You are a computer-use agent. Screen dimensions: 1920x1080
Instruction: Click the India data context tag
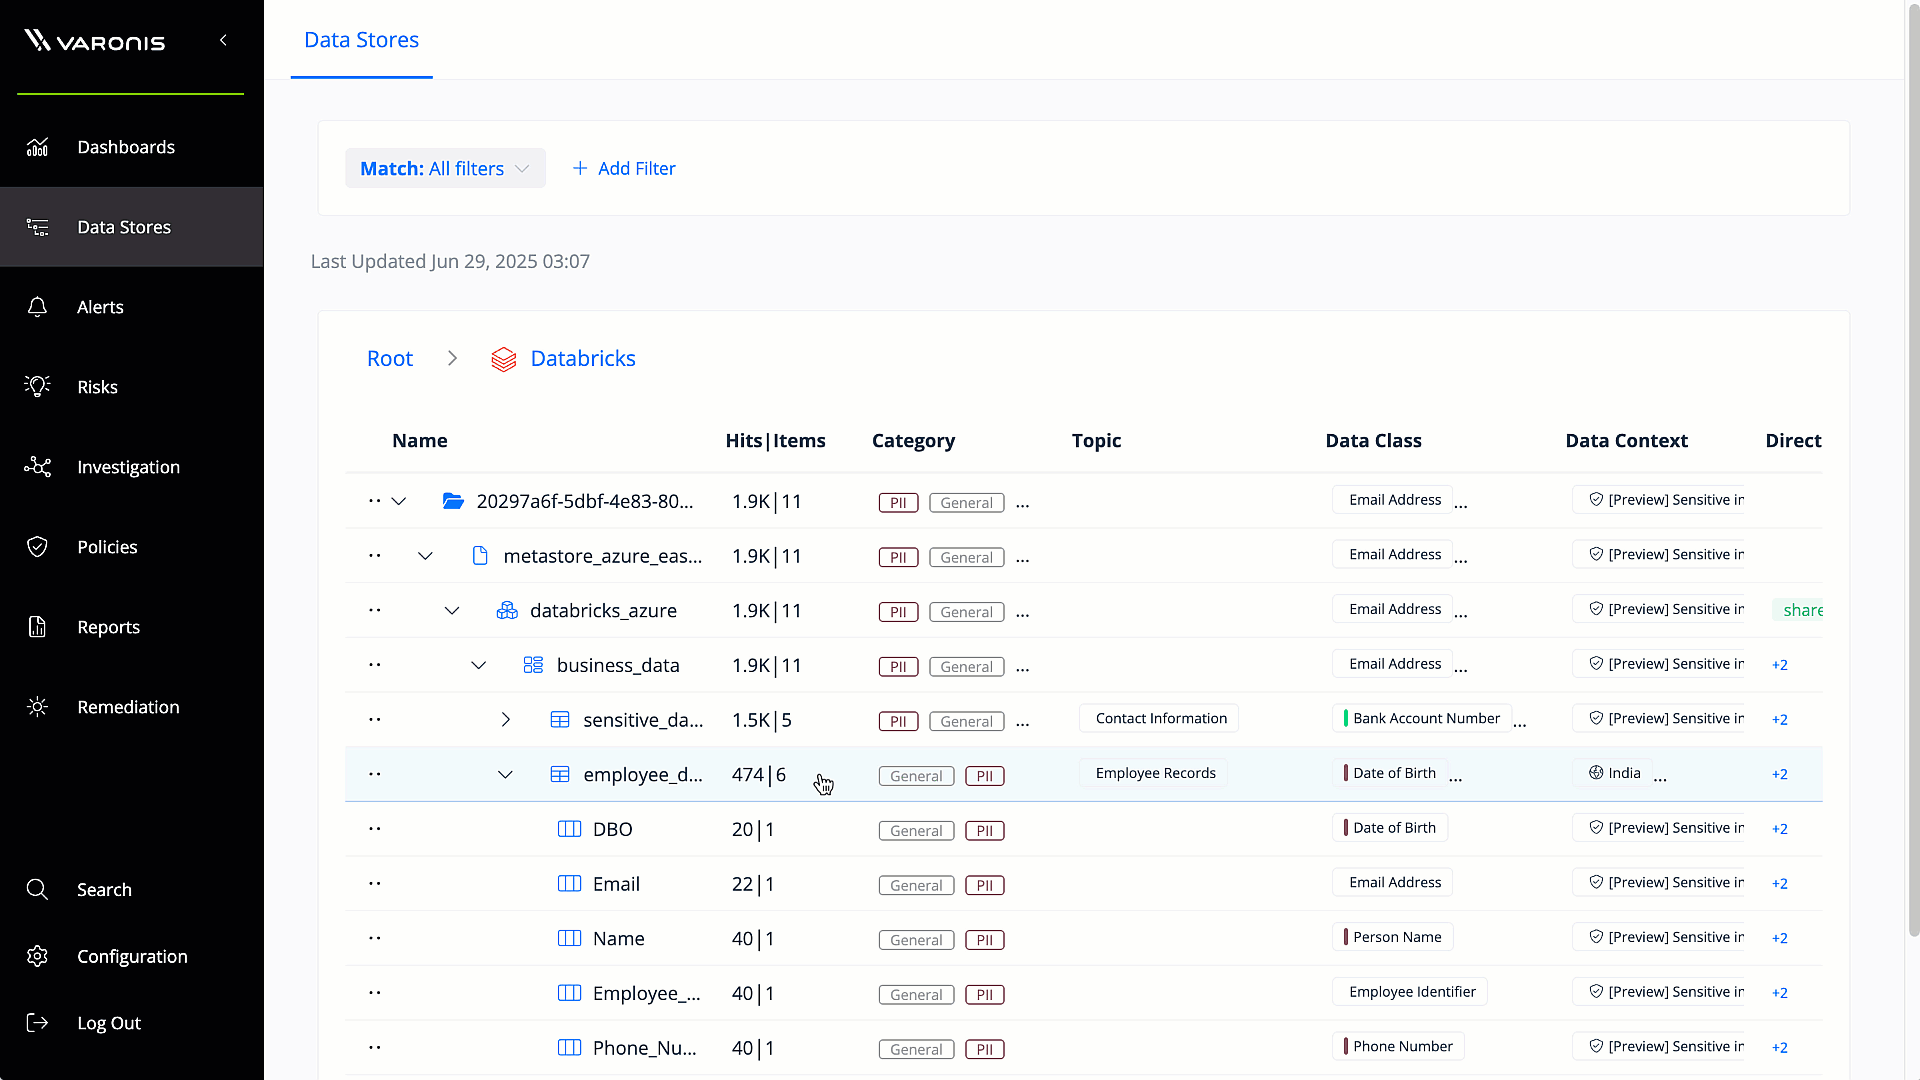tap(1614, 773)
